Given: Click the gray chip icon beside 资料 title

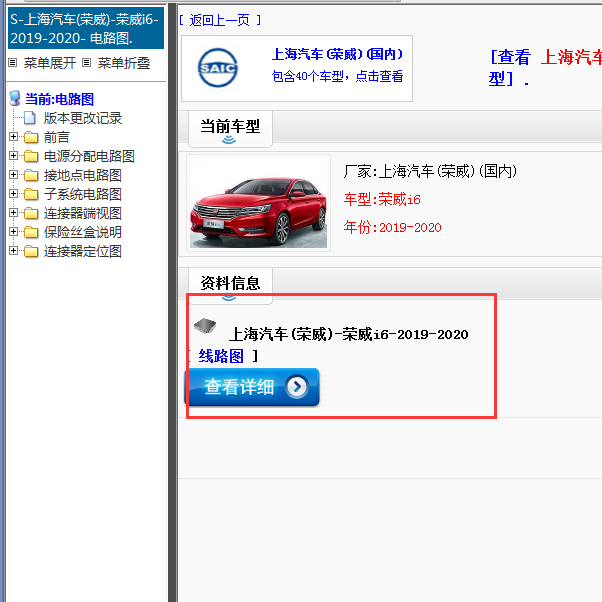Looking at the screenshot, I should coord(205,326).
